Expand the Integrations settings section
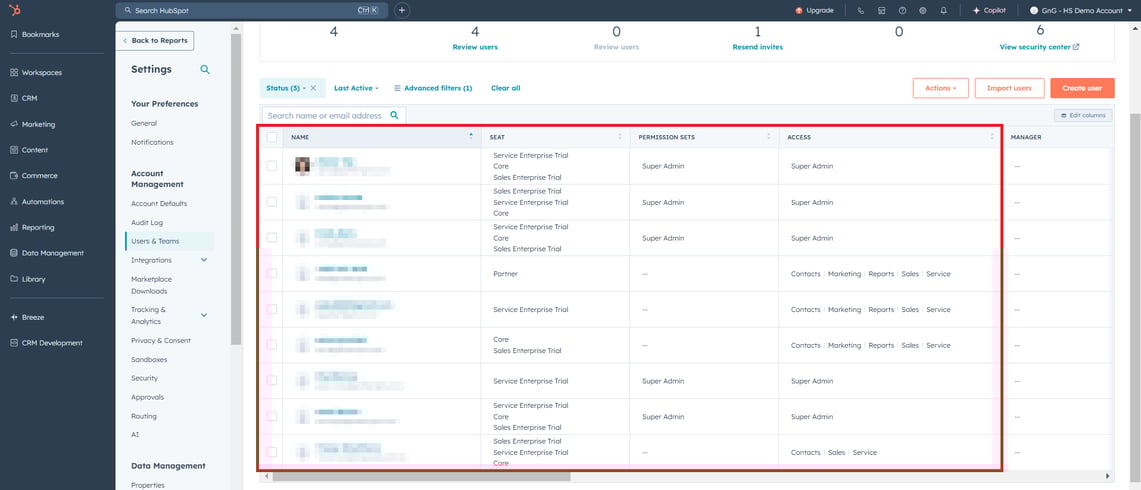 pyautogui.click(x=204, y=260)
